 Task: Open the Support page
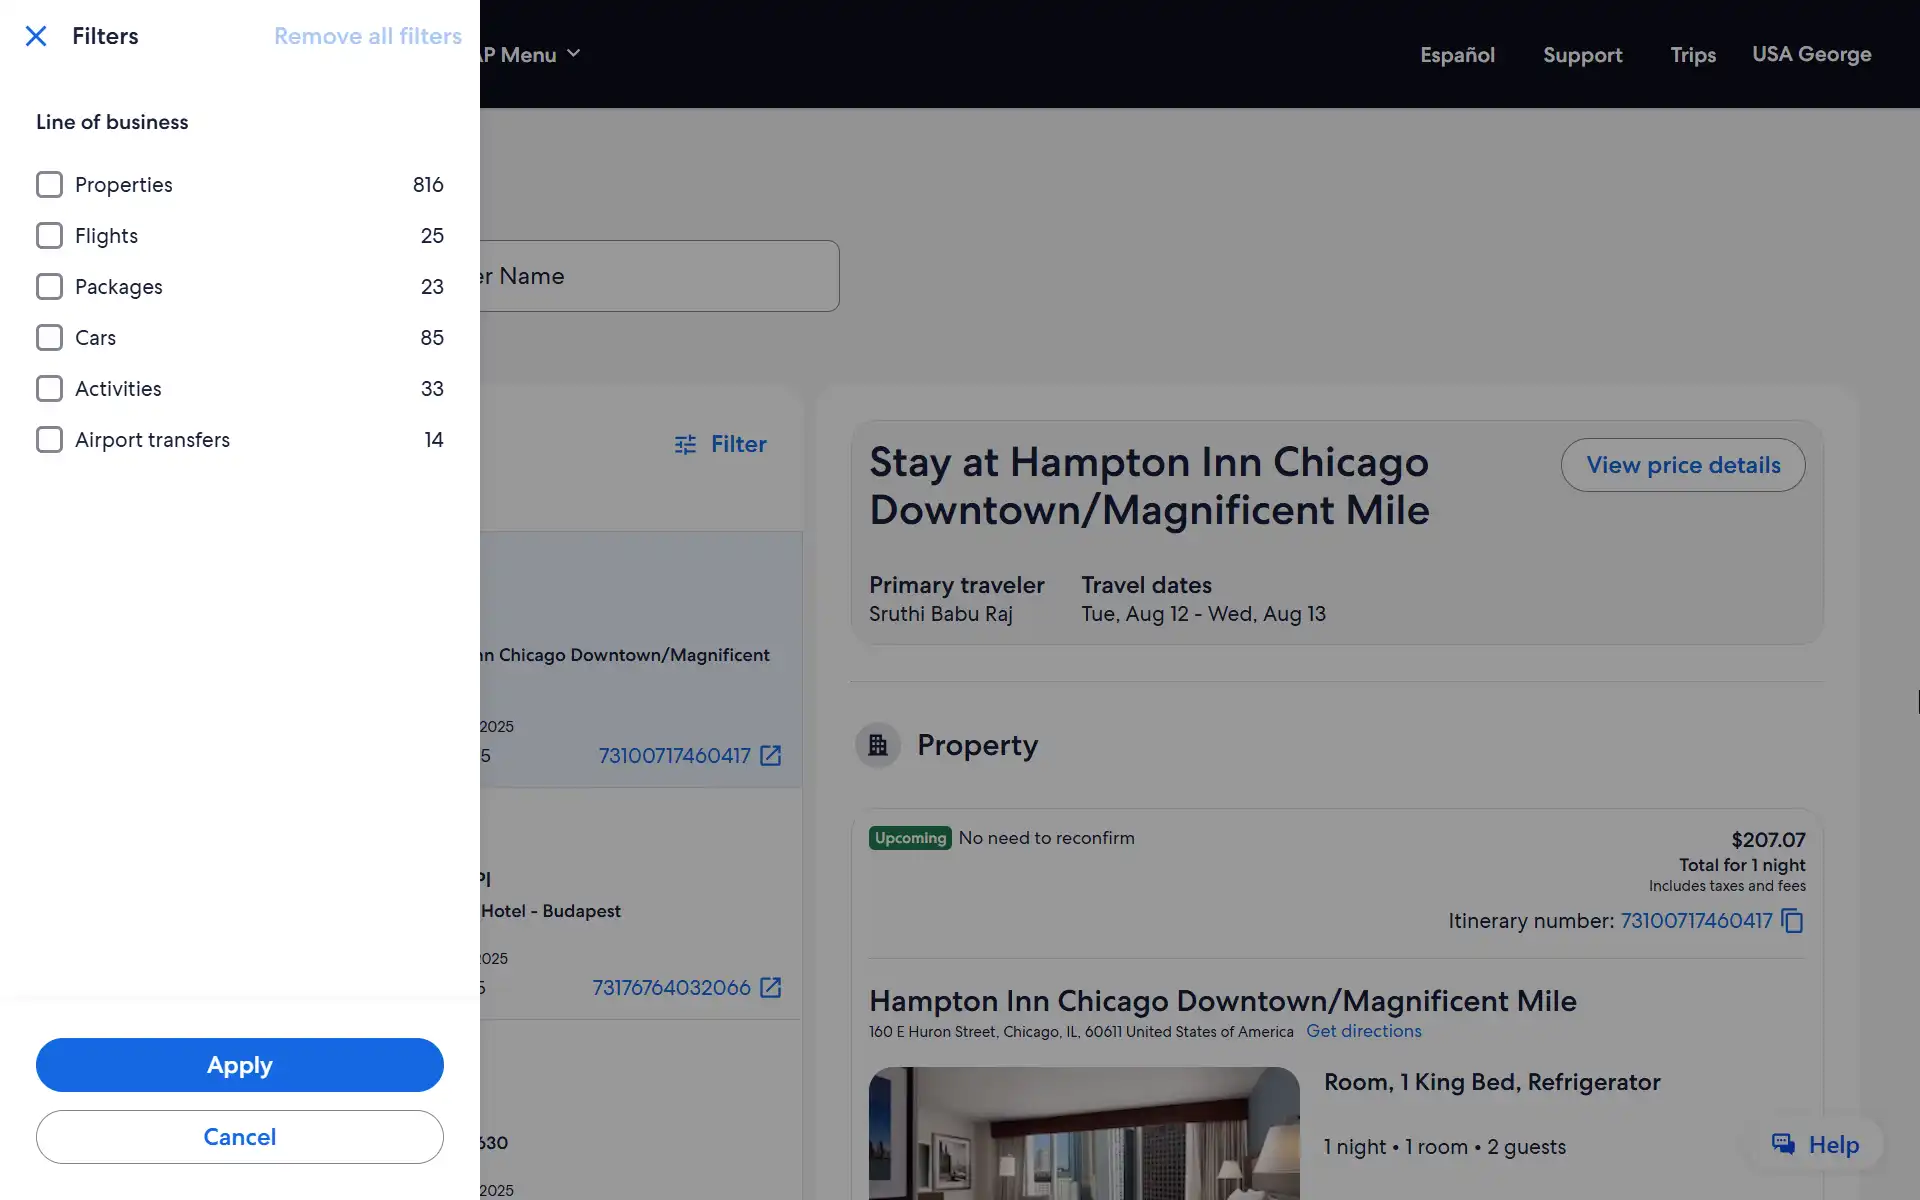[1582, 55]
